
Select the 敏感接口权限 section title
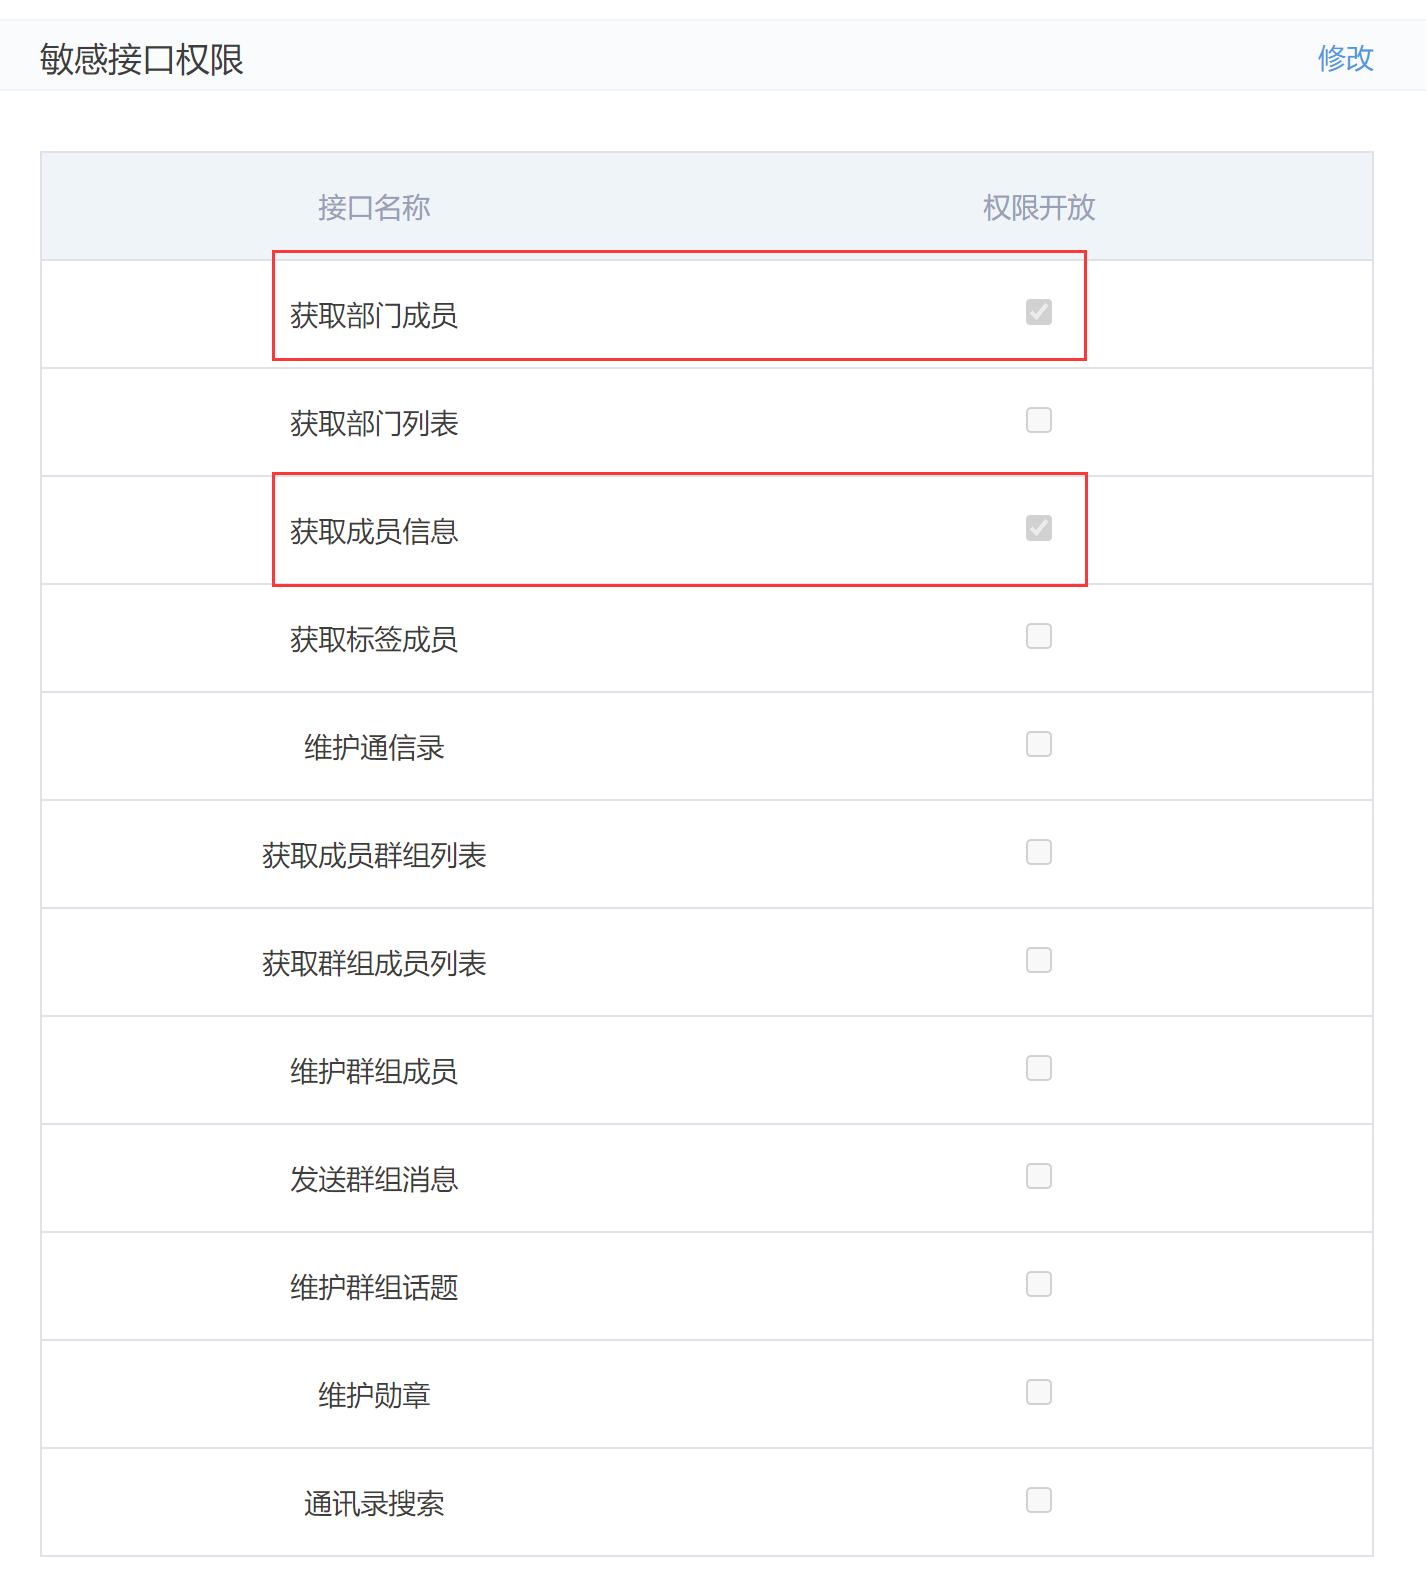point(140,60)
